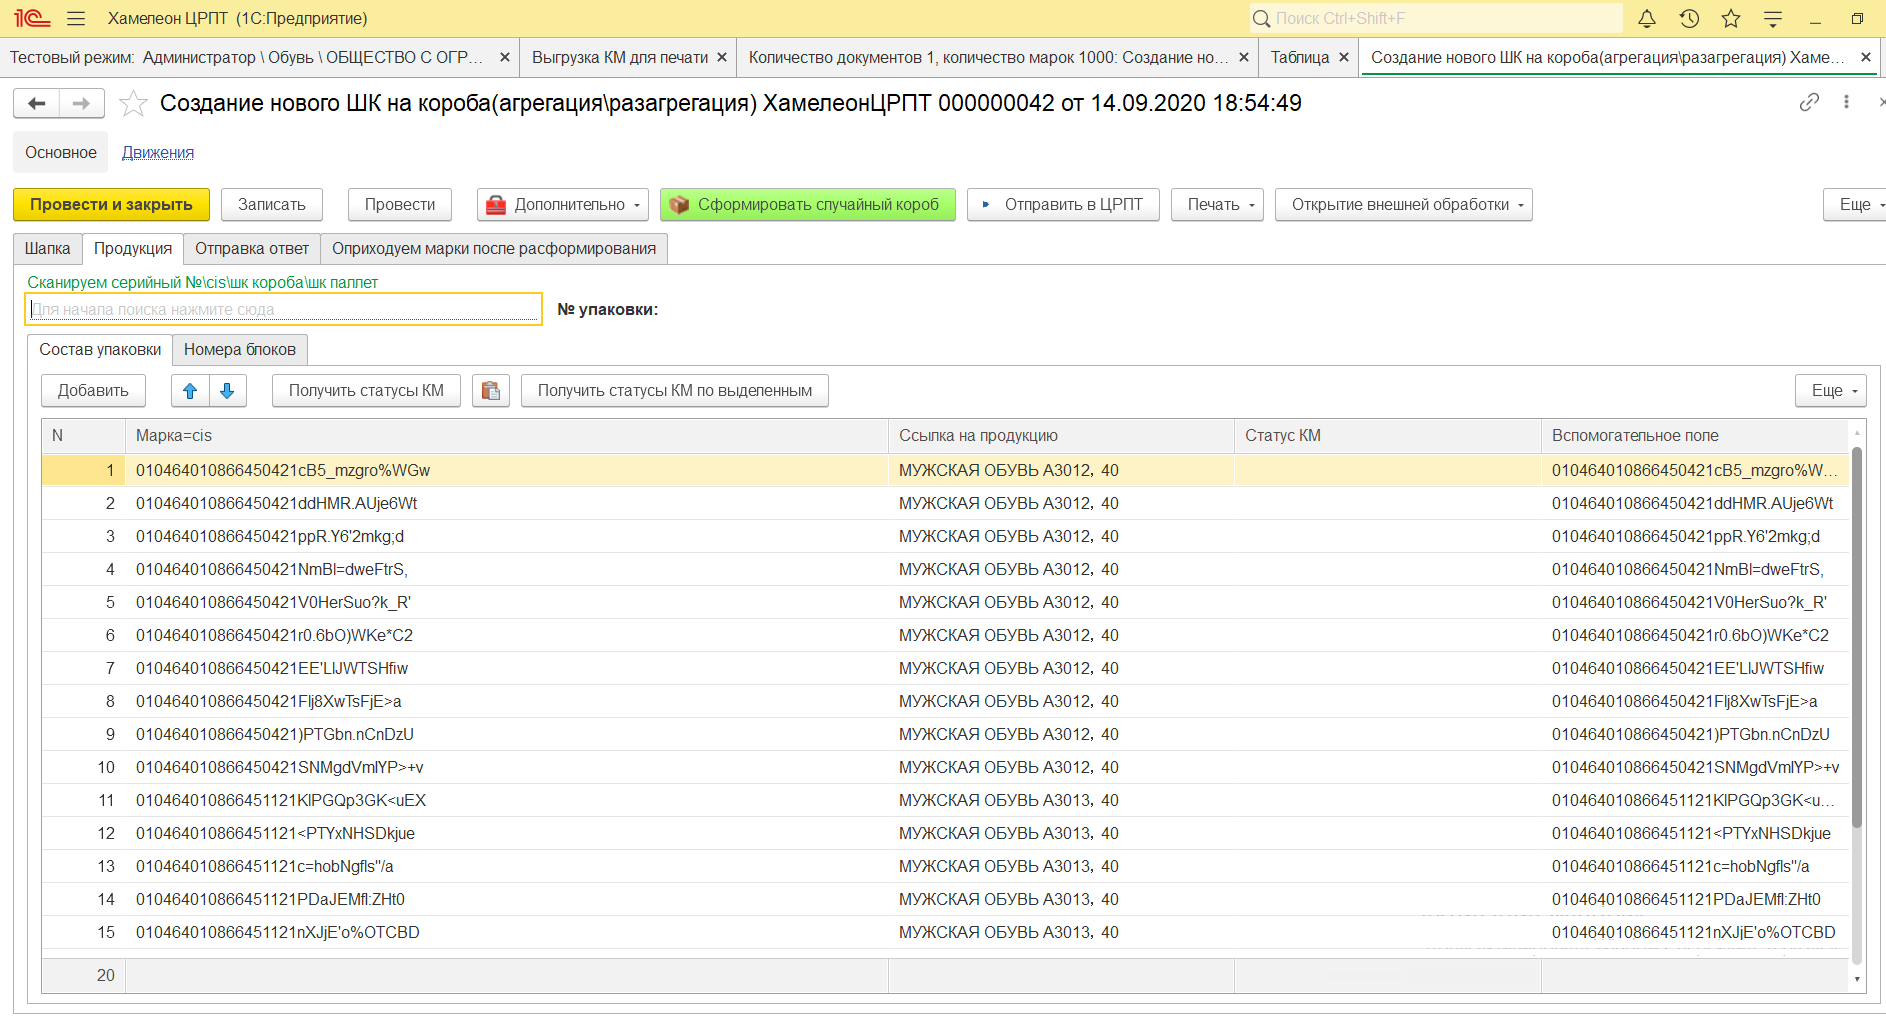Click the back navigation arrow

[37, 103]
